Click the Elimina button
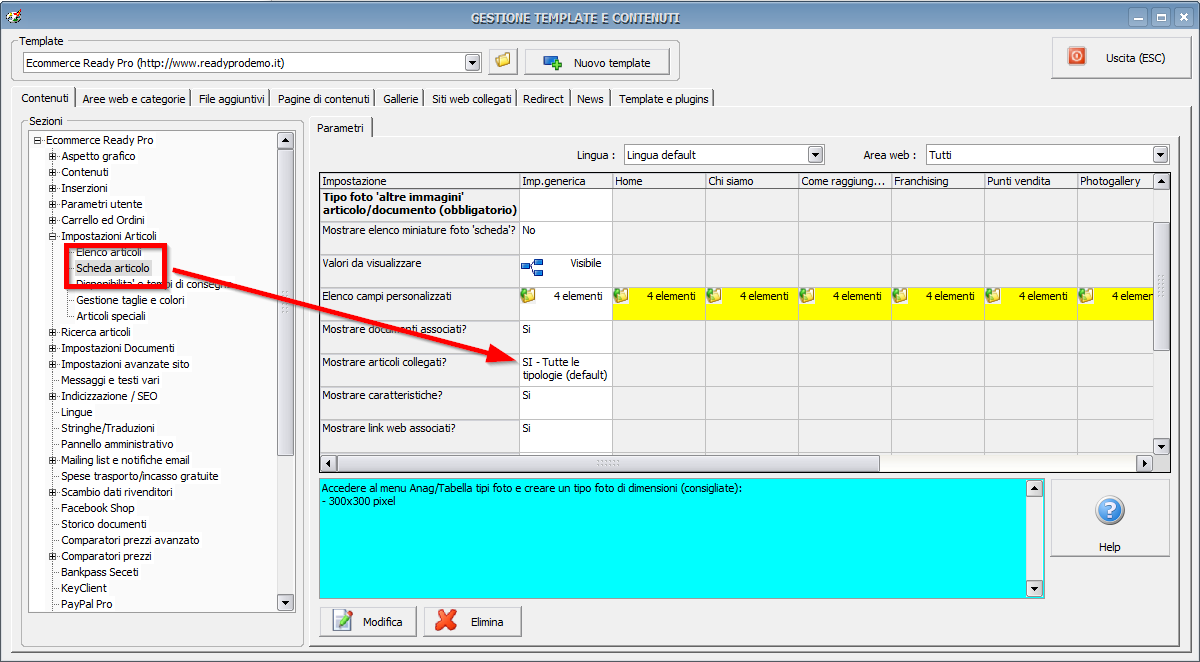 (472, 621)
